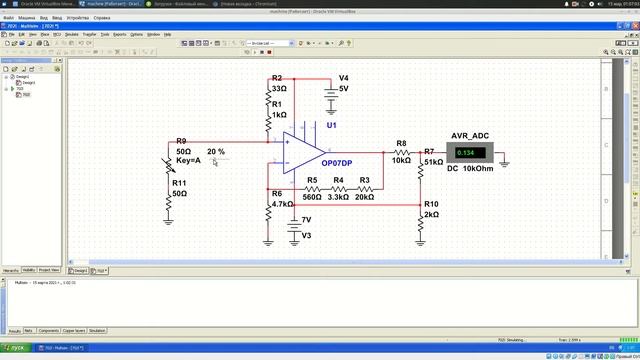Collapse the 7020 project tree node

click(x=6, y=89)
